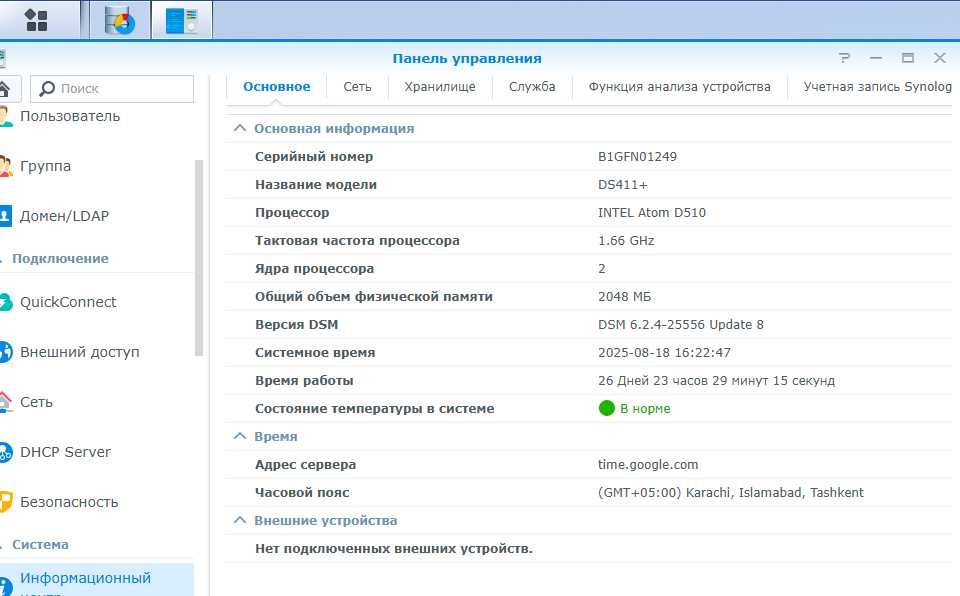This screenshot has width=960, height=596.
Task: Click system time 2025-08-18 16:22:47
Action: [664, 353]
